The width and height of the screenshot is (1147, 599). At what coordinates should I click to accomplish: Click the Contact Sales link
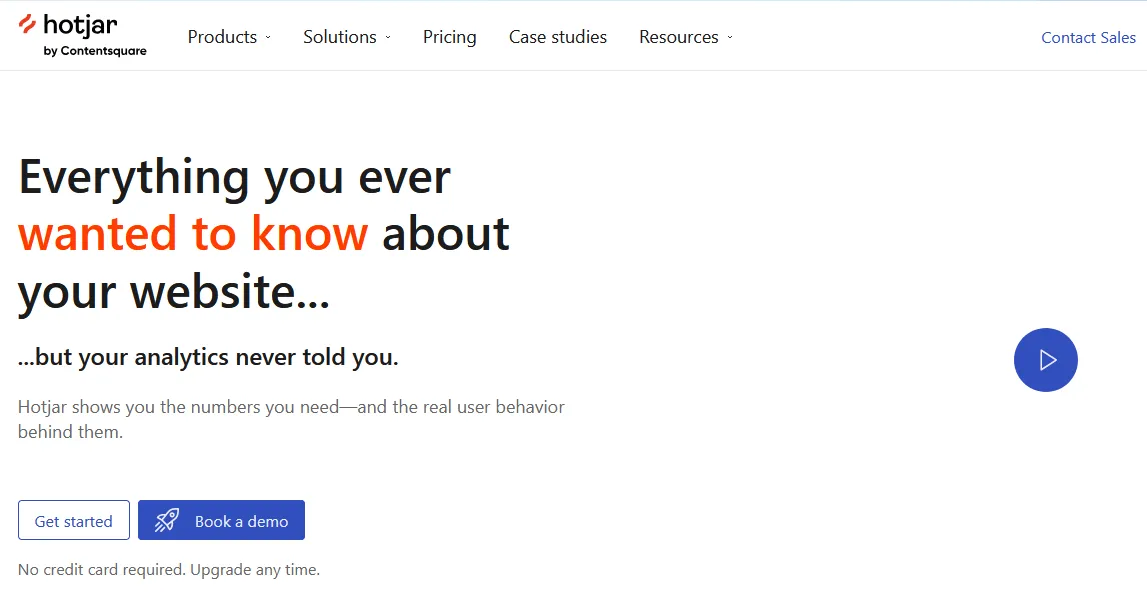click(1088, 38)
